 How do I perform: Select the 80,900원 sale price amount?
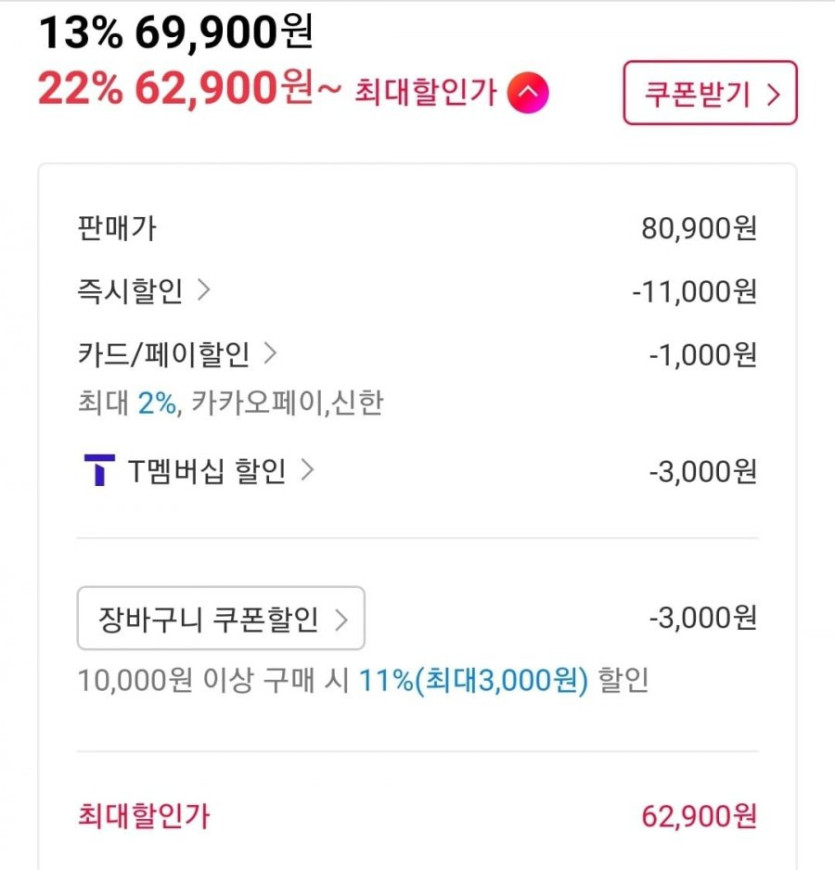(699, 229)
